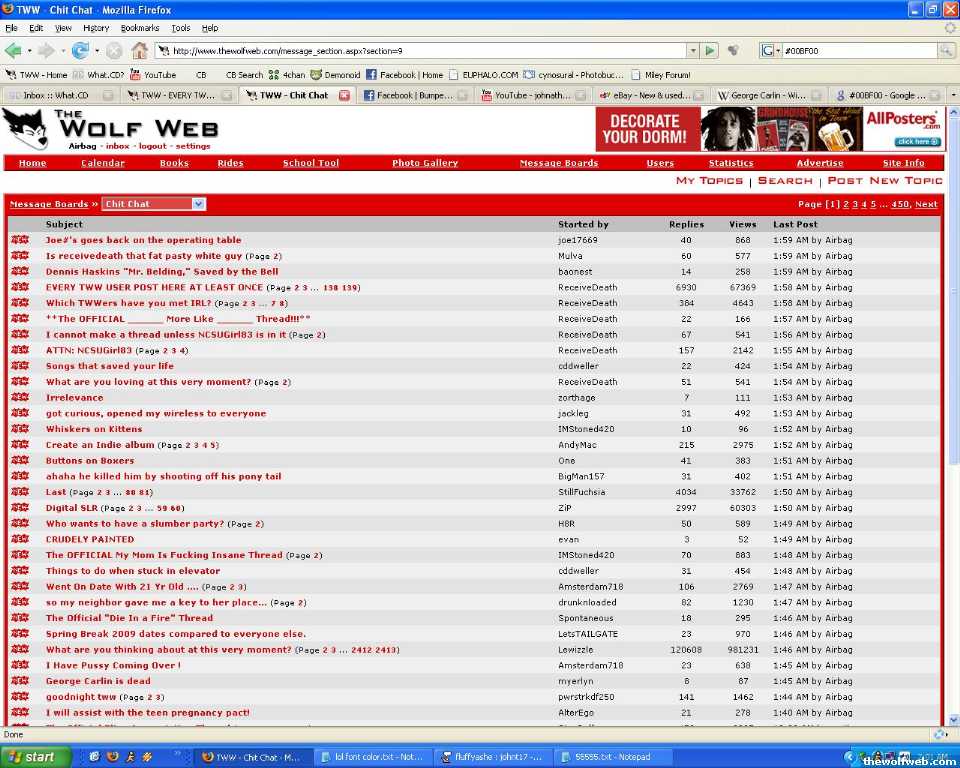The image size is (960, 768).
Task: Click the URL address field
Action: [420, 50]
